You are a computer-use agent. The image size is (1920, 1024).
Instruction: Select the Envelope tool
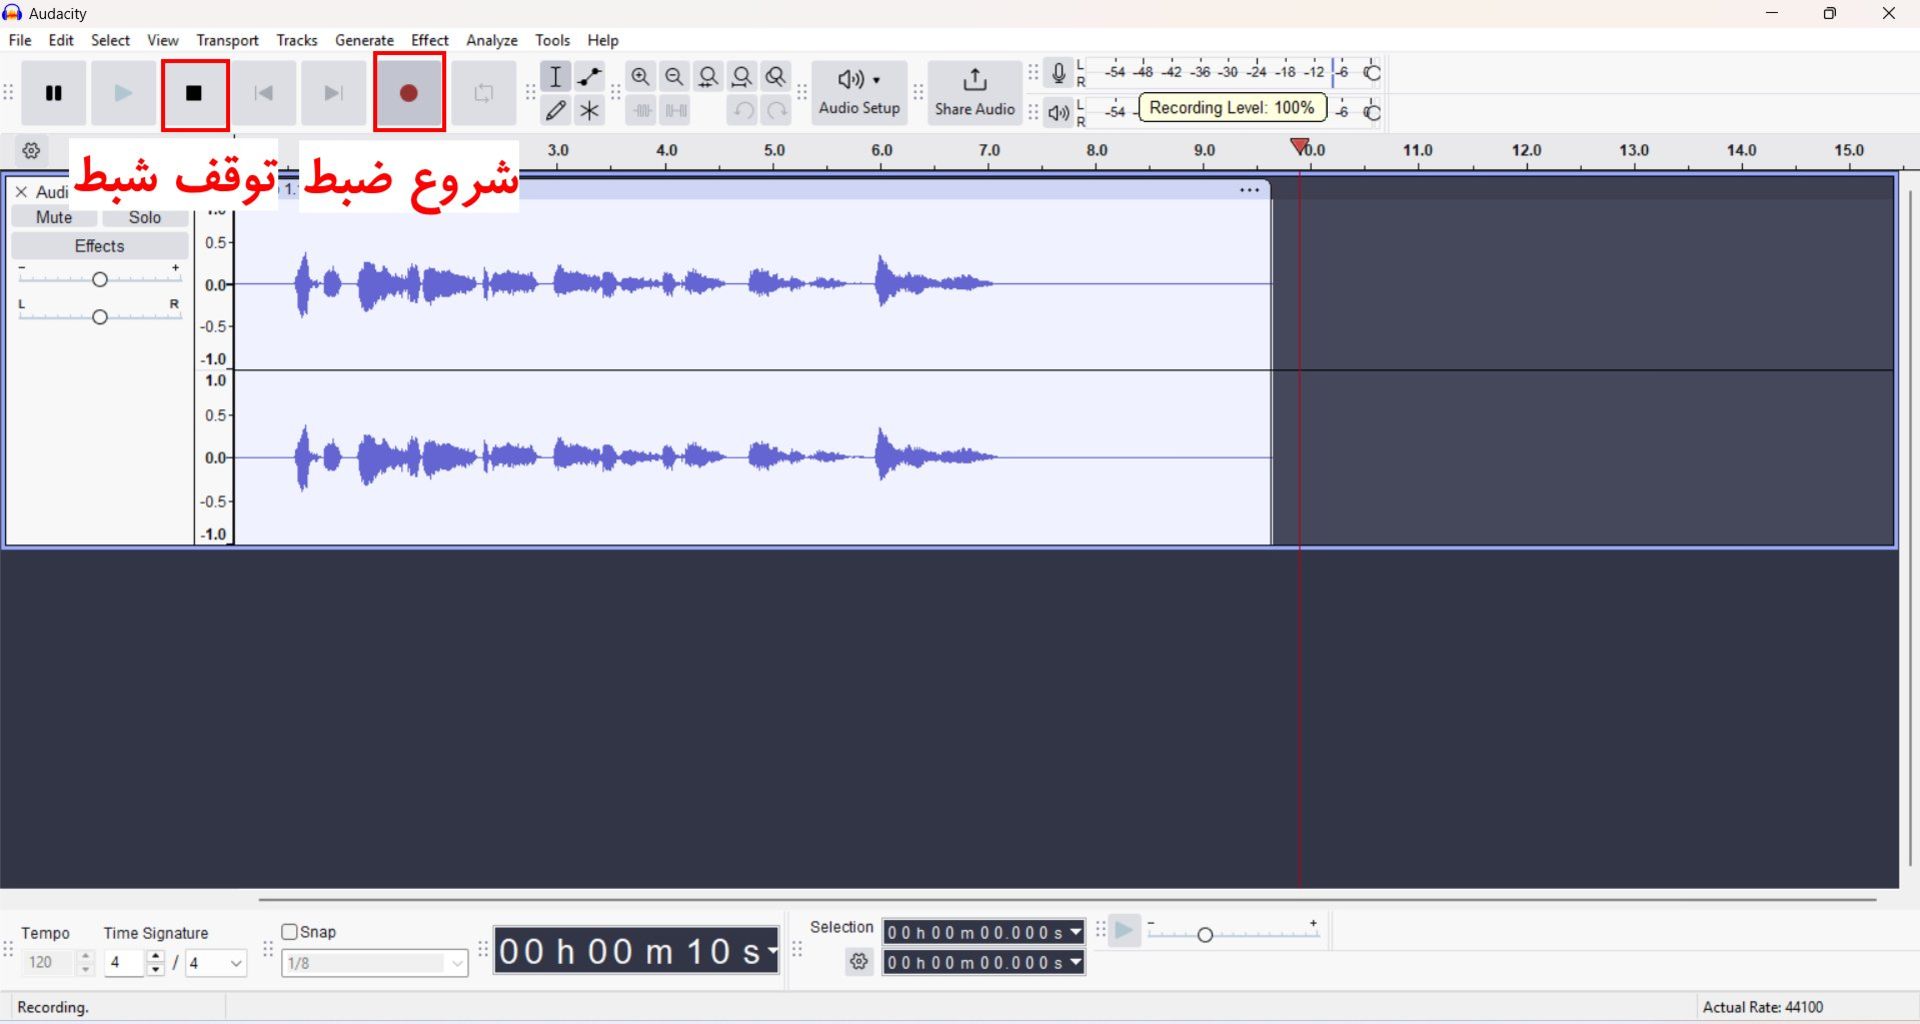pyautogui.click(x=590, y=76)
